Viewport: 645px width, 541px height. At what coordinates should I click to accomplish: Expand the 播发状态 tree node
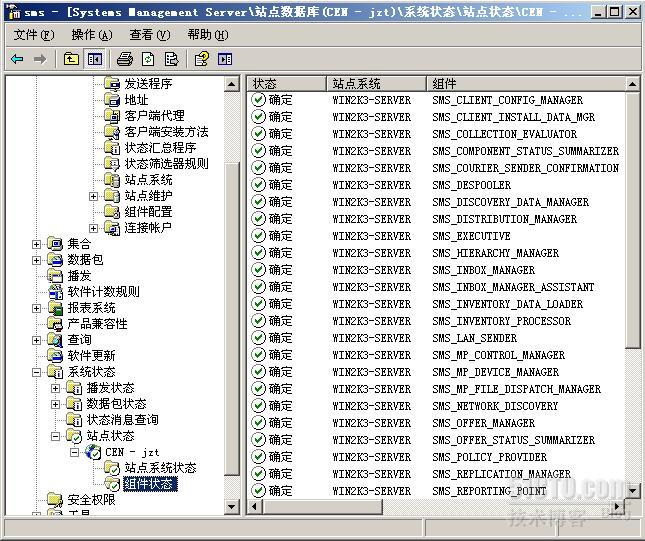tap(55, 388)
